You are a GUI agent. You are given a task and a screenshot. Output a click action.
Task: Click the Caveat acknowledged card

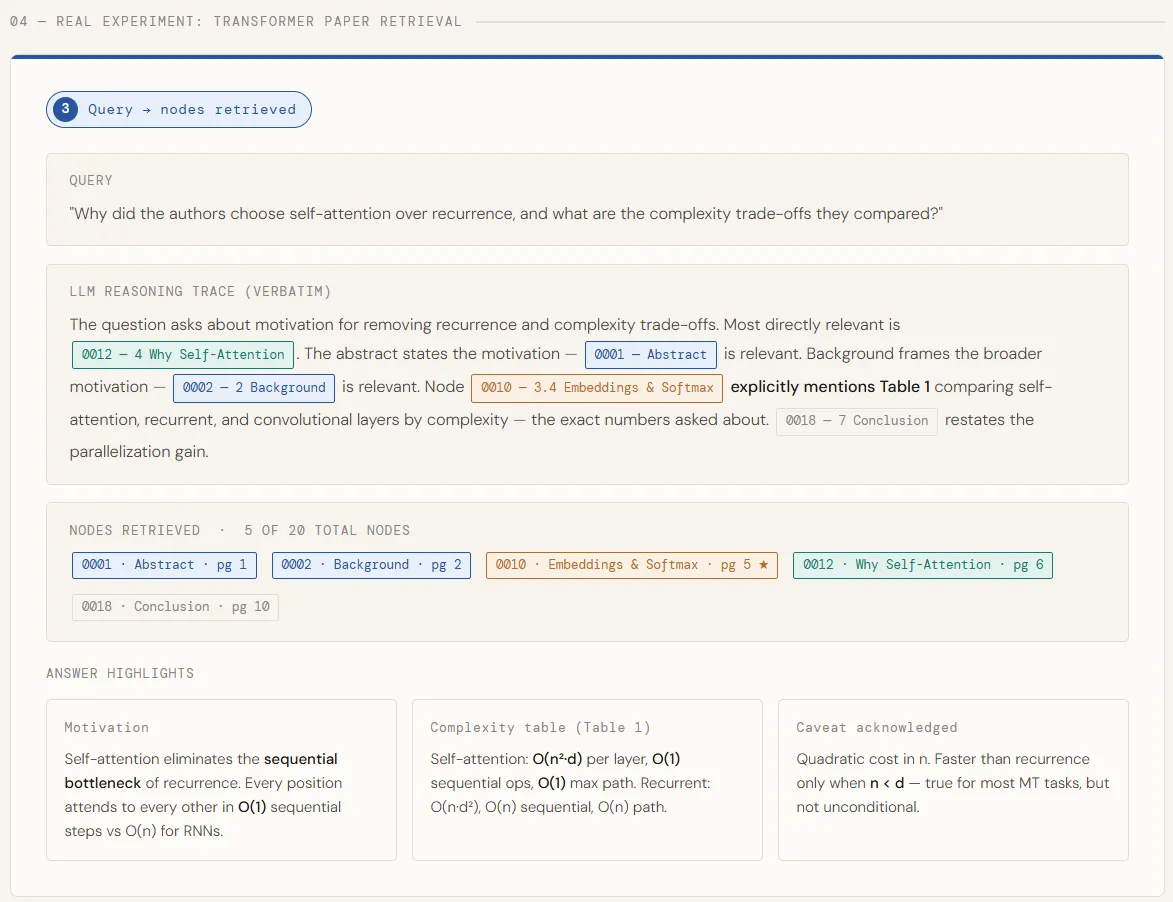coord(953,780)
